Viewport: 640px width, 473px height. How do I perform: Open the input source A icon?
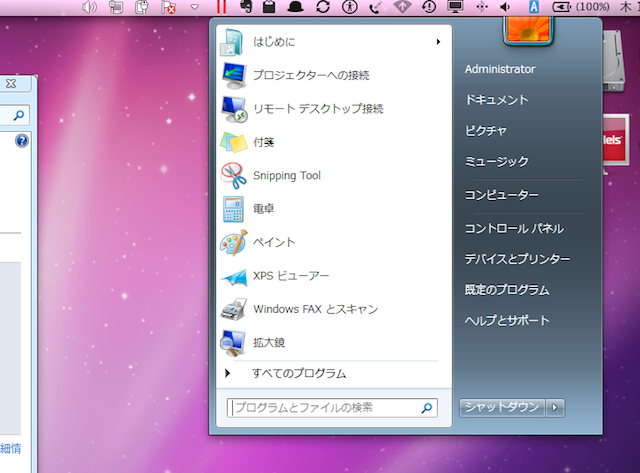tap(533, 7)
